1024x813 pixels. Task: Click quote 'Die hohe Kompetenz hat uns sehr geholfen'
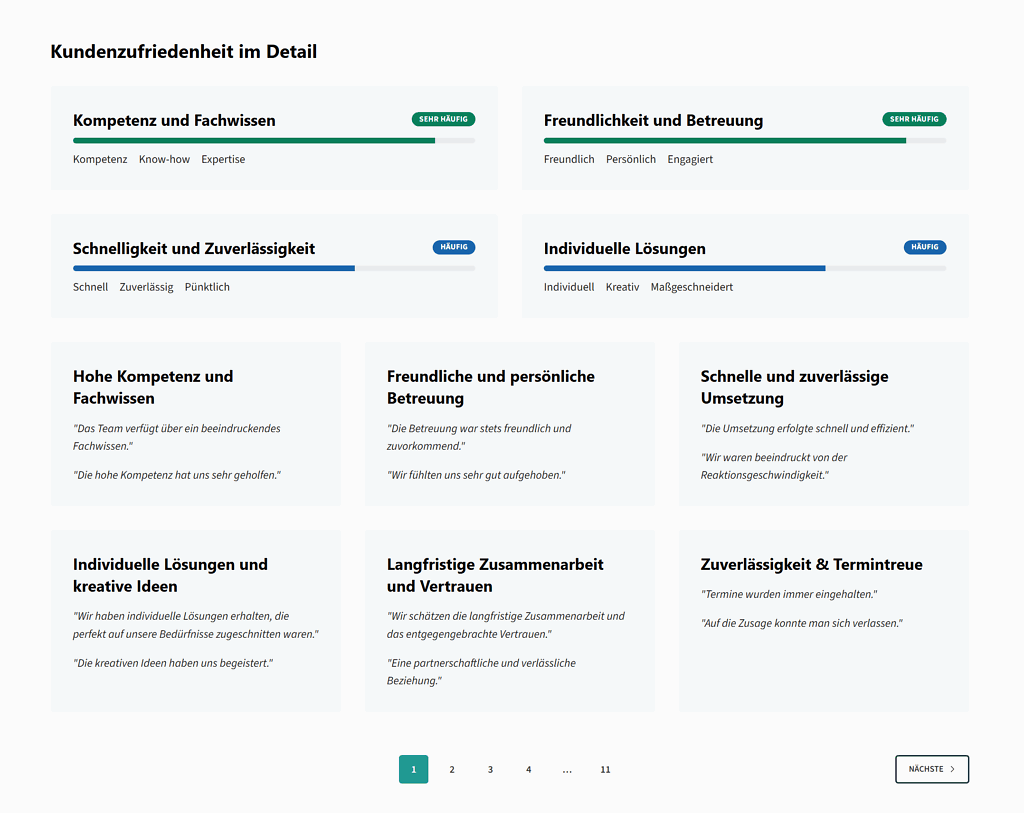[x=177, y=475]
